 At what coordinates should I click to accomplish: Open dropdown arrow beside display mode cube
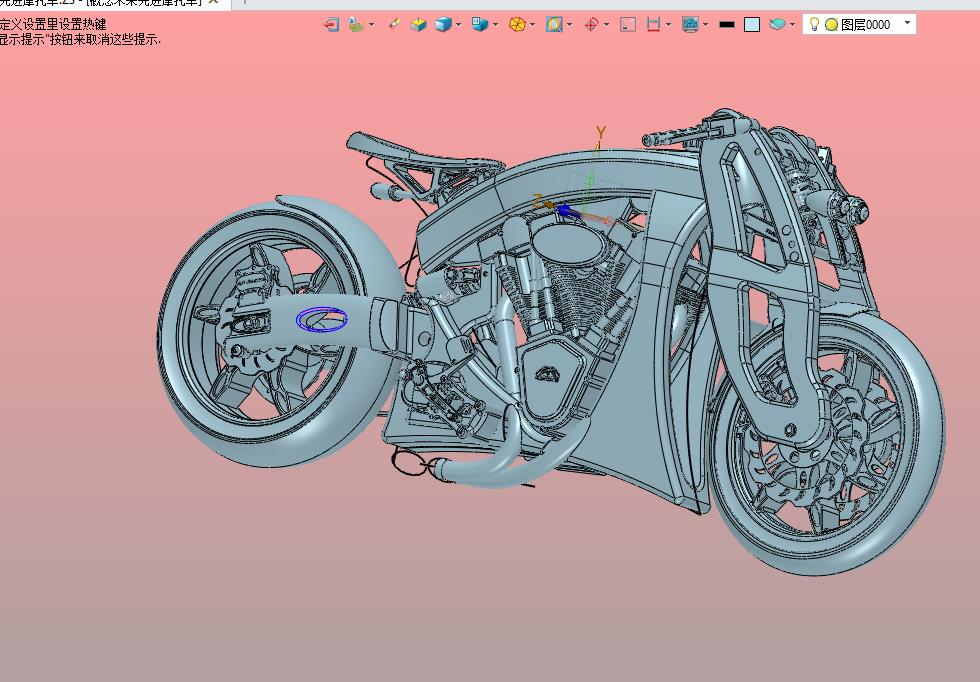pyautogui.click(x=495, y=25)
